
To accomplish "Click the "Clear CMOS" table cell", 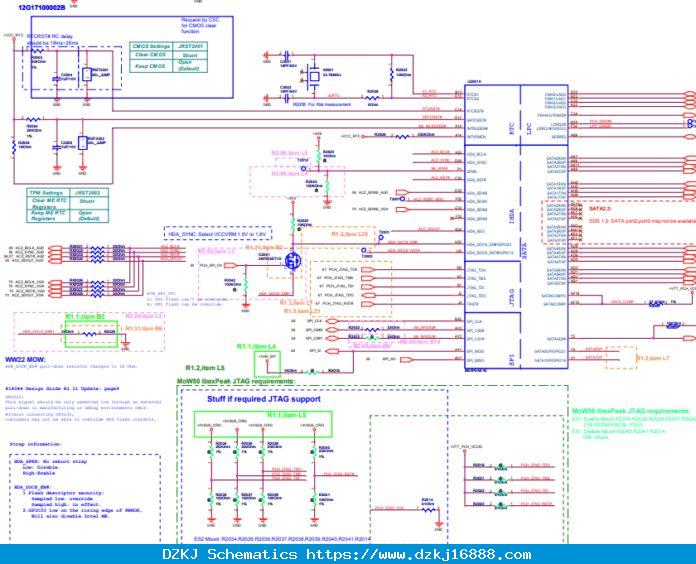I will coord(151,55).
